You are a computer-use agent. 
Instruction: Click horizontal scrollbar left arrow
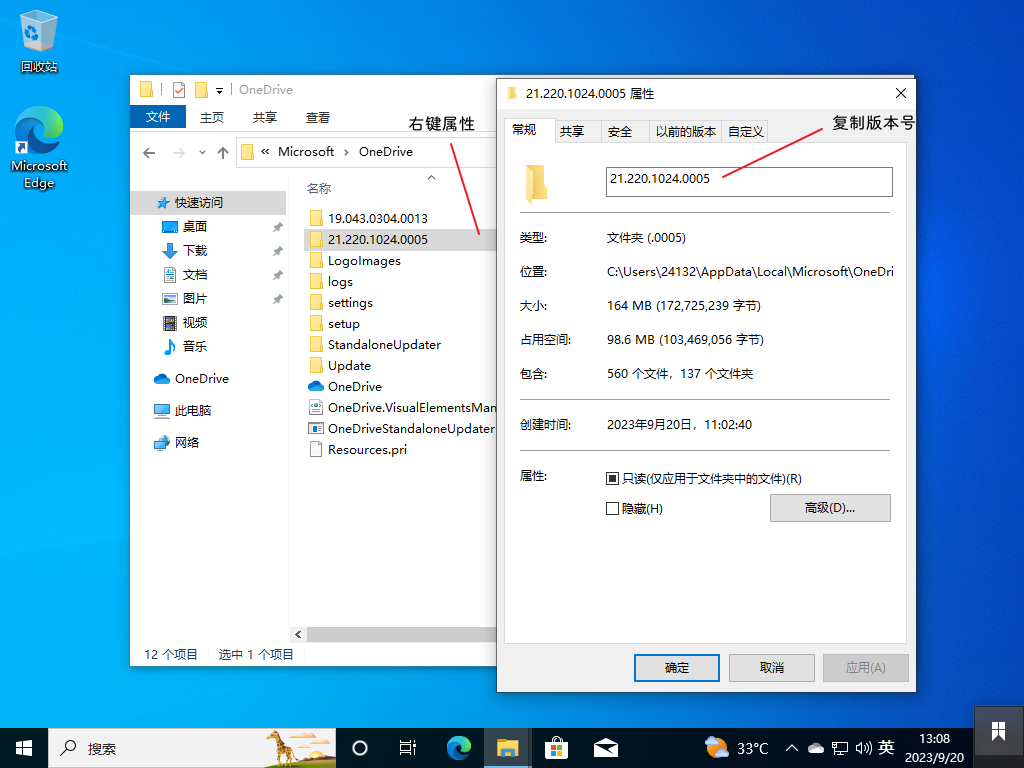[x=298, y=635]
